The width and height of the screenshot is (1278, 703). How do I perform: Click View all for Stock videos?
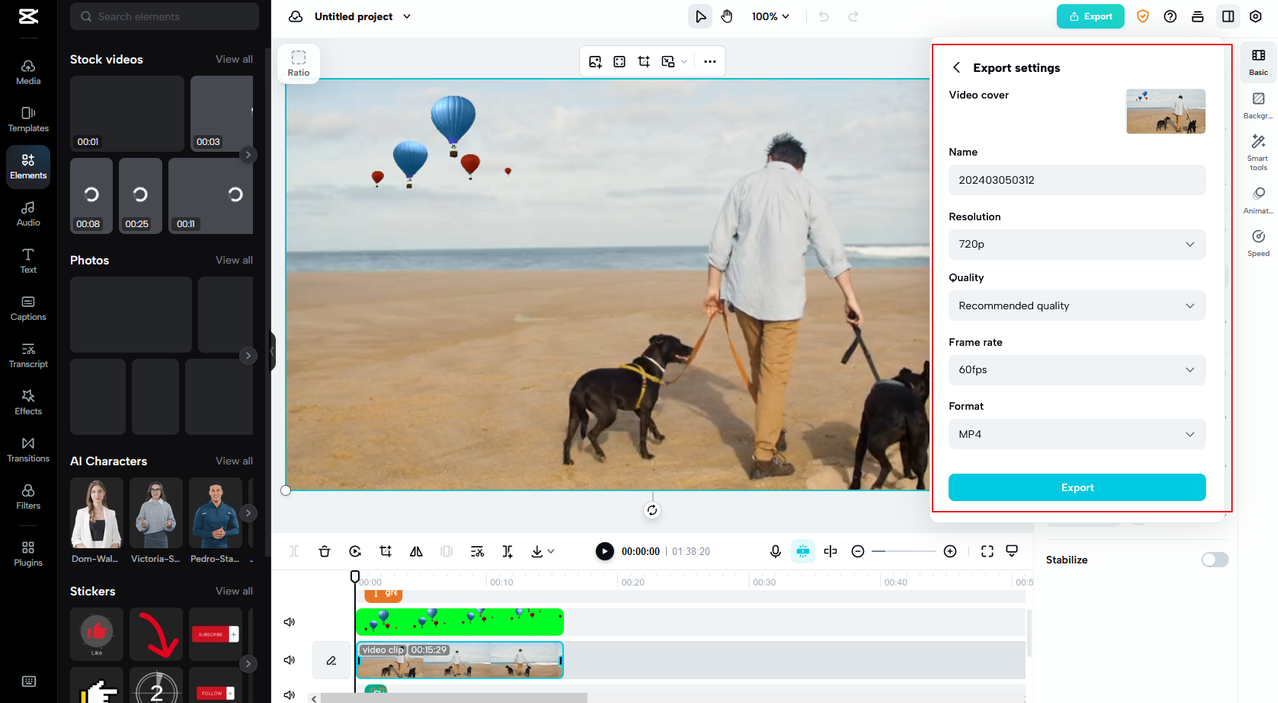pyautogui.click(x=234, y=59)
